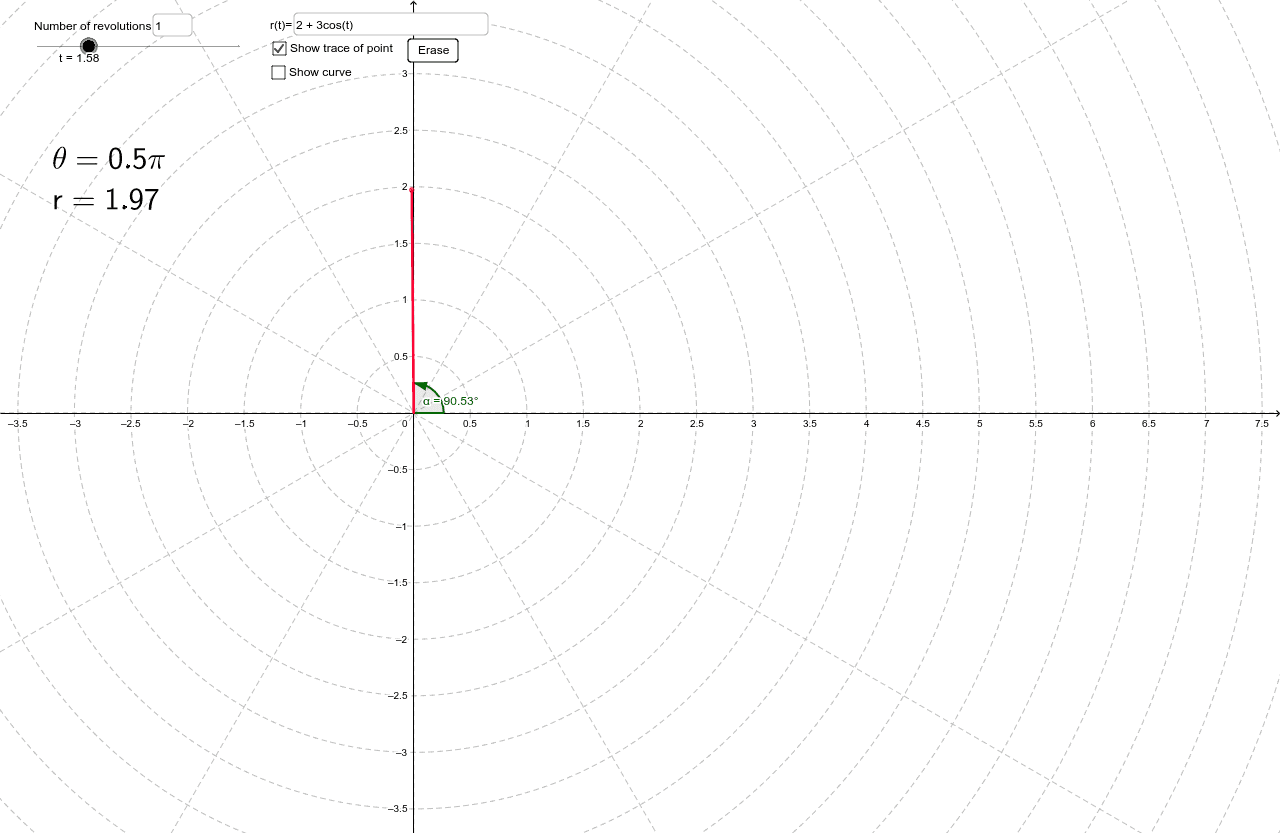Click the y-axis tick label 2.5
The height and width of the screenshot is (835, 1282).
click(x=400, y=131)
